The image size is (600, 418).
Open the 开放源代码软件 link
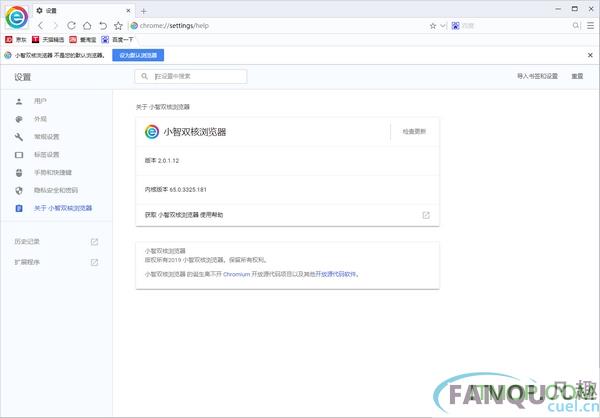pyautogui.click(x=336, y=274)
